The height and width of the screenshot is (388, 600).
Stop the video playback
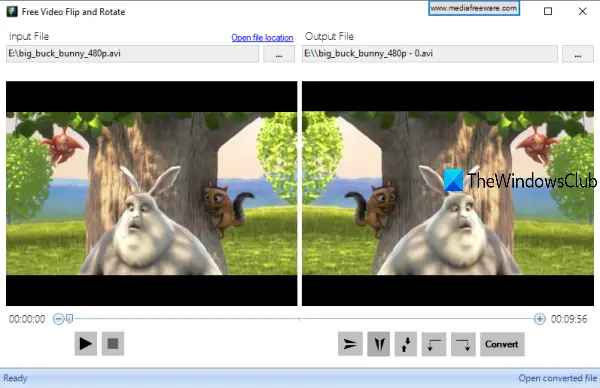point(113,344)
